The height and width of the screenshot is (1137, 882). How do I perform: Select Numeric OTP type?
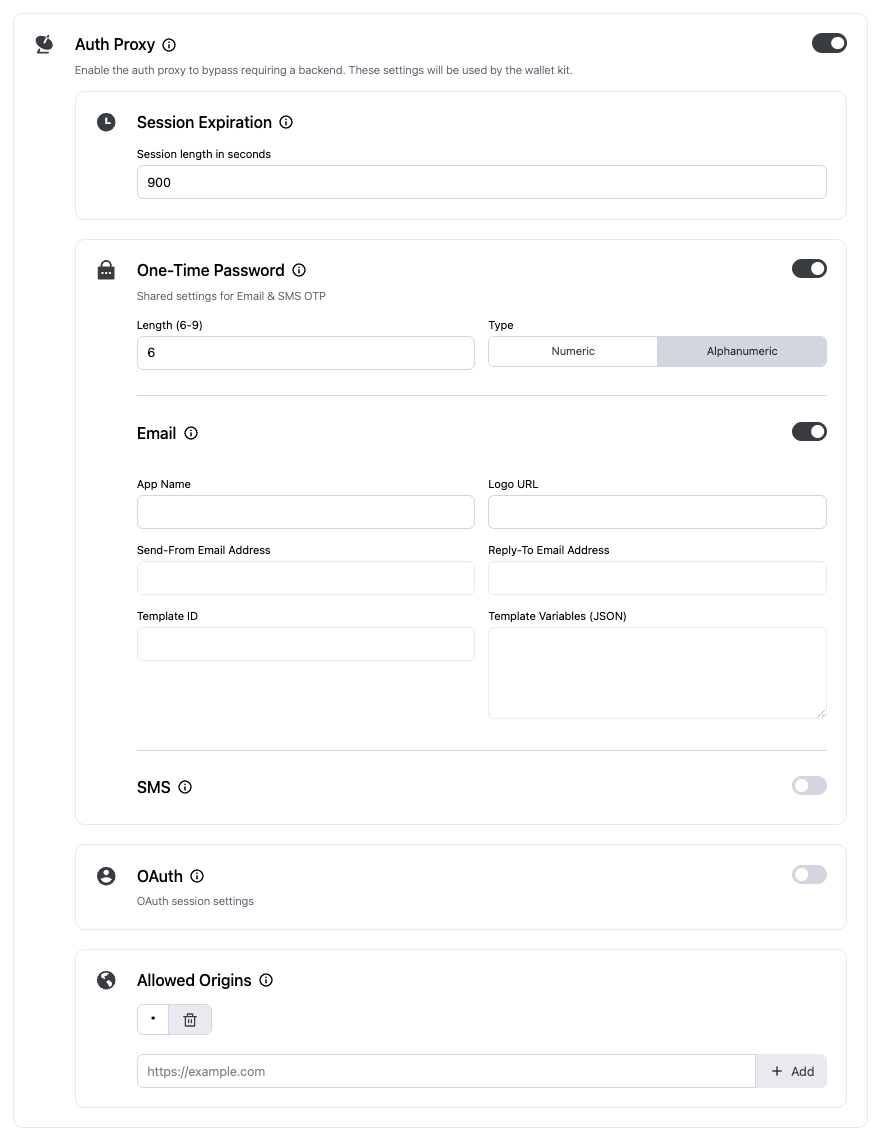[572, 351]
